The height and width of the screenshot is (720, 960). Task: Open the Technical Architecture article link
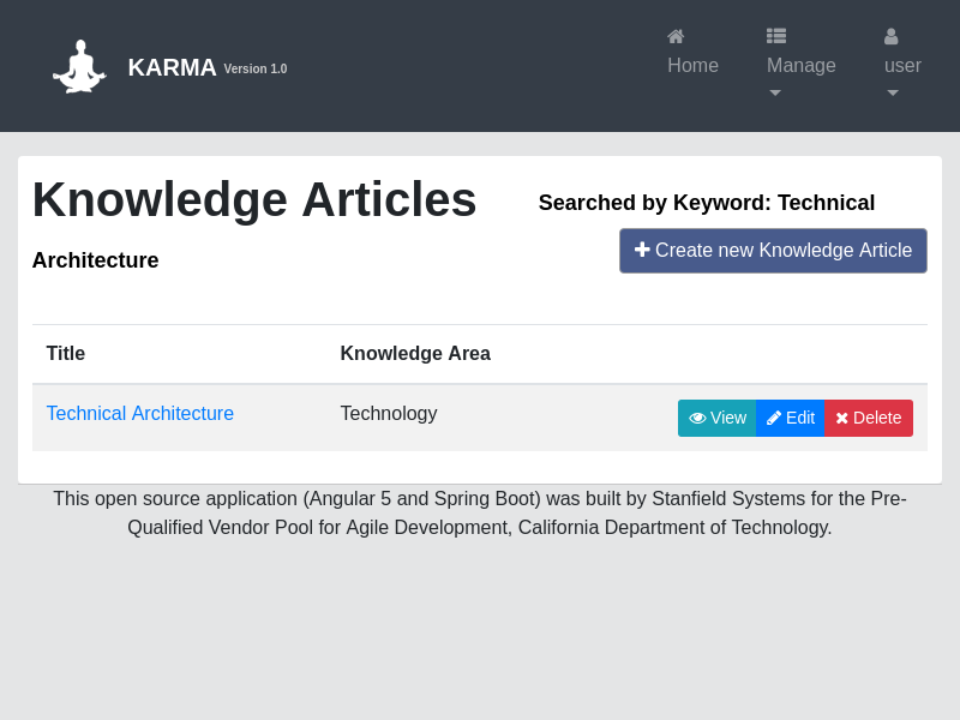pyautogui.click(x=140, y=413)
